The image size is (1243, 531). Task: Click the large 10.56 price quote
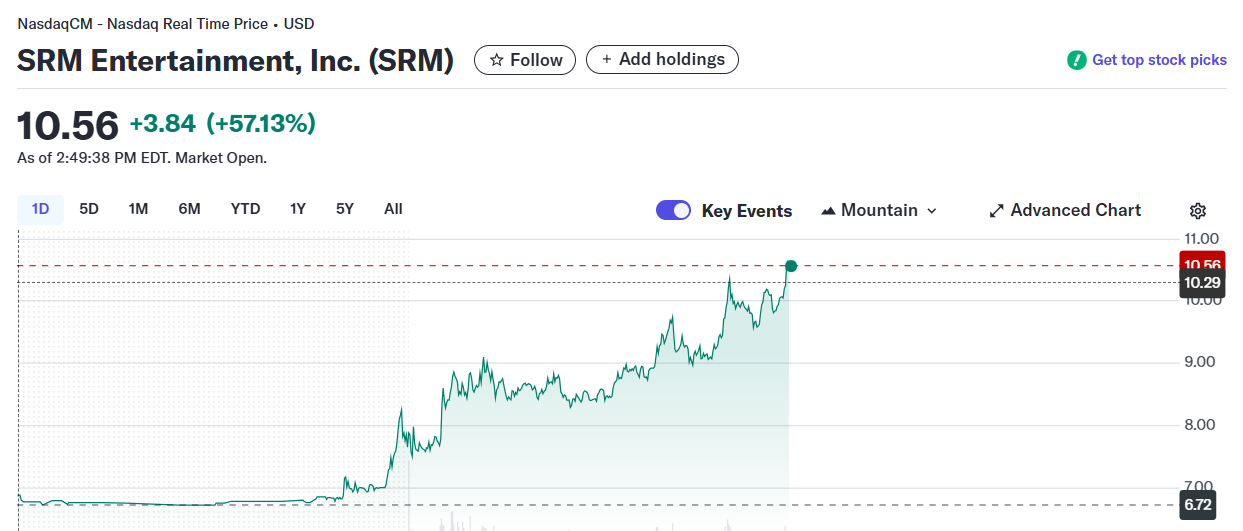68,125
